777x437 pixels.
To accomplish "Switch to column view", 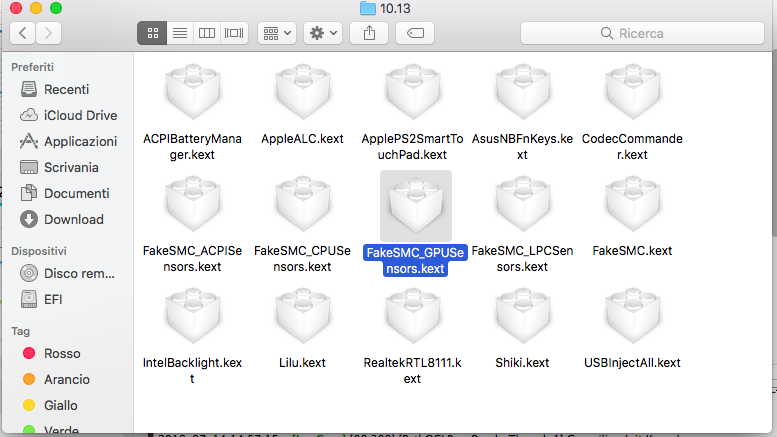I will (x=207, y=33).
